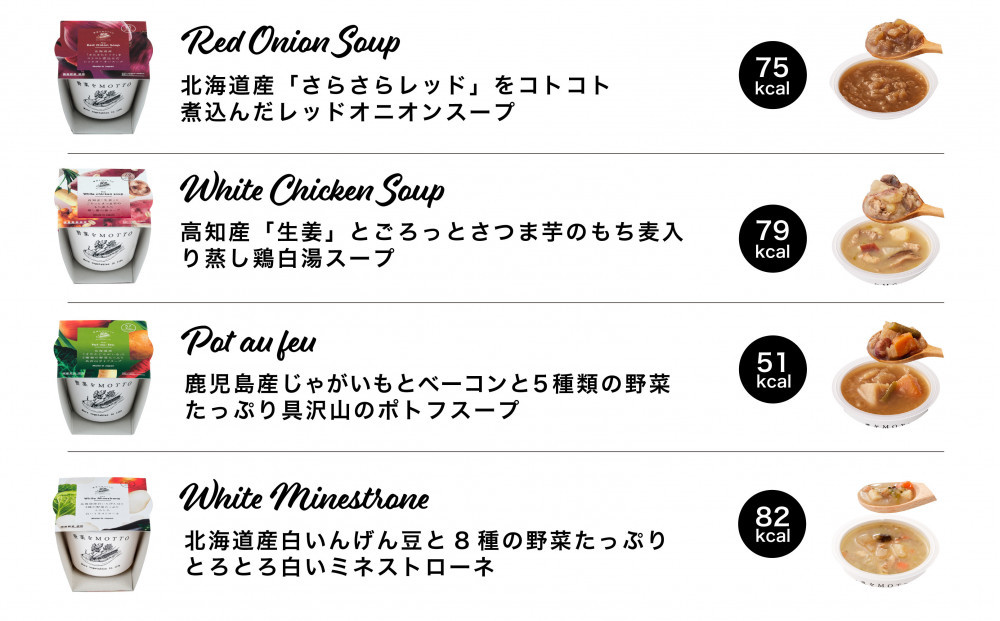Select the Pot au feu package image
Image resolution: width=1000 pixels, height=621 pixels.
point(104,377)
